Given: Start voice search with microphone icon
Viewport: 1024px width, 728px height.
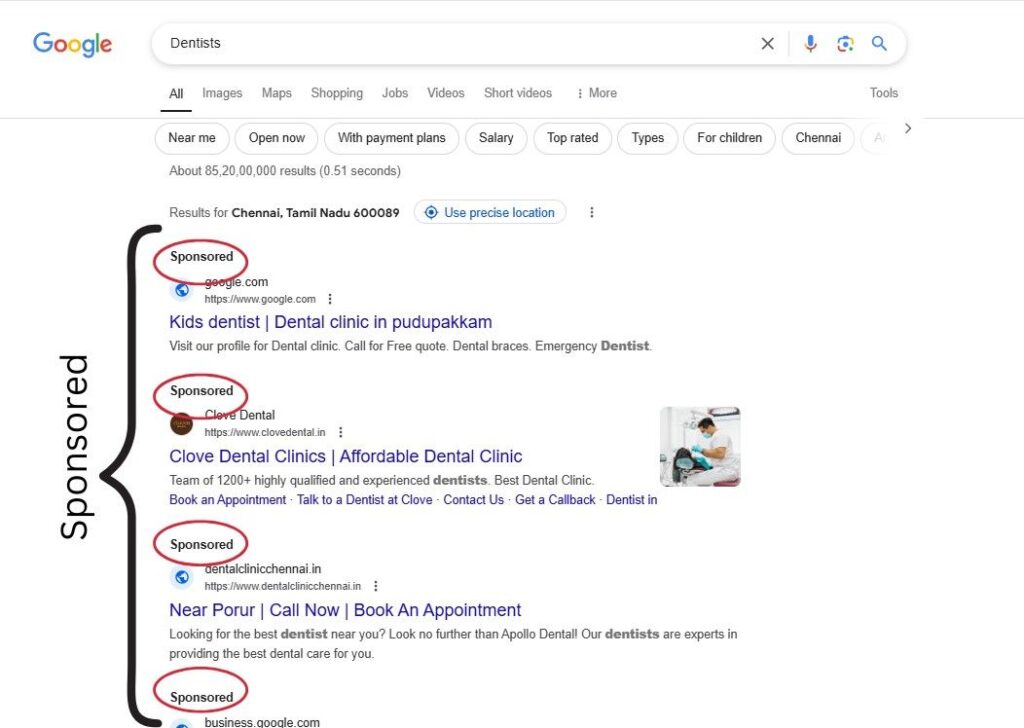Looking at the screenshot, I should (x=810, y=44).
